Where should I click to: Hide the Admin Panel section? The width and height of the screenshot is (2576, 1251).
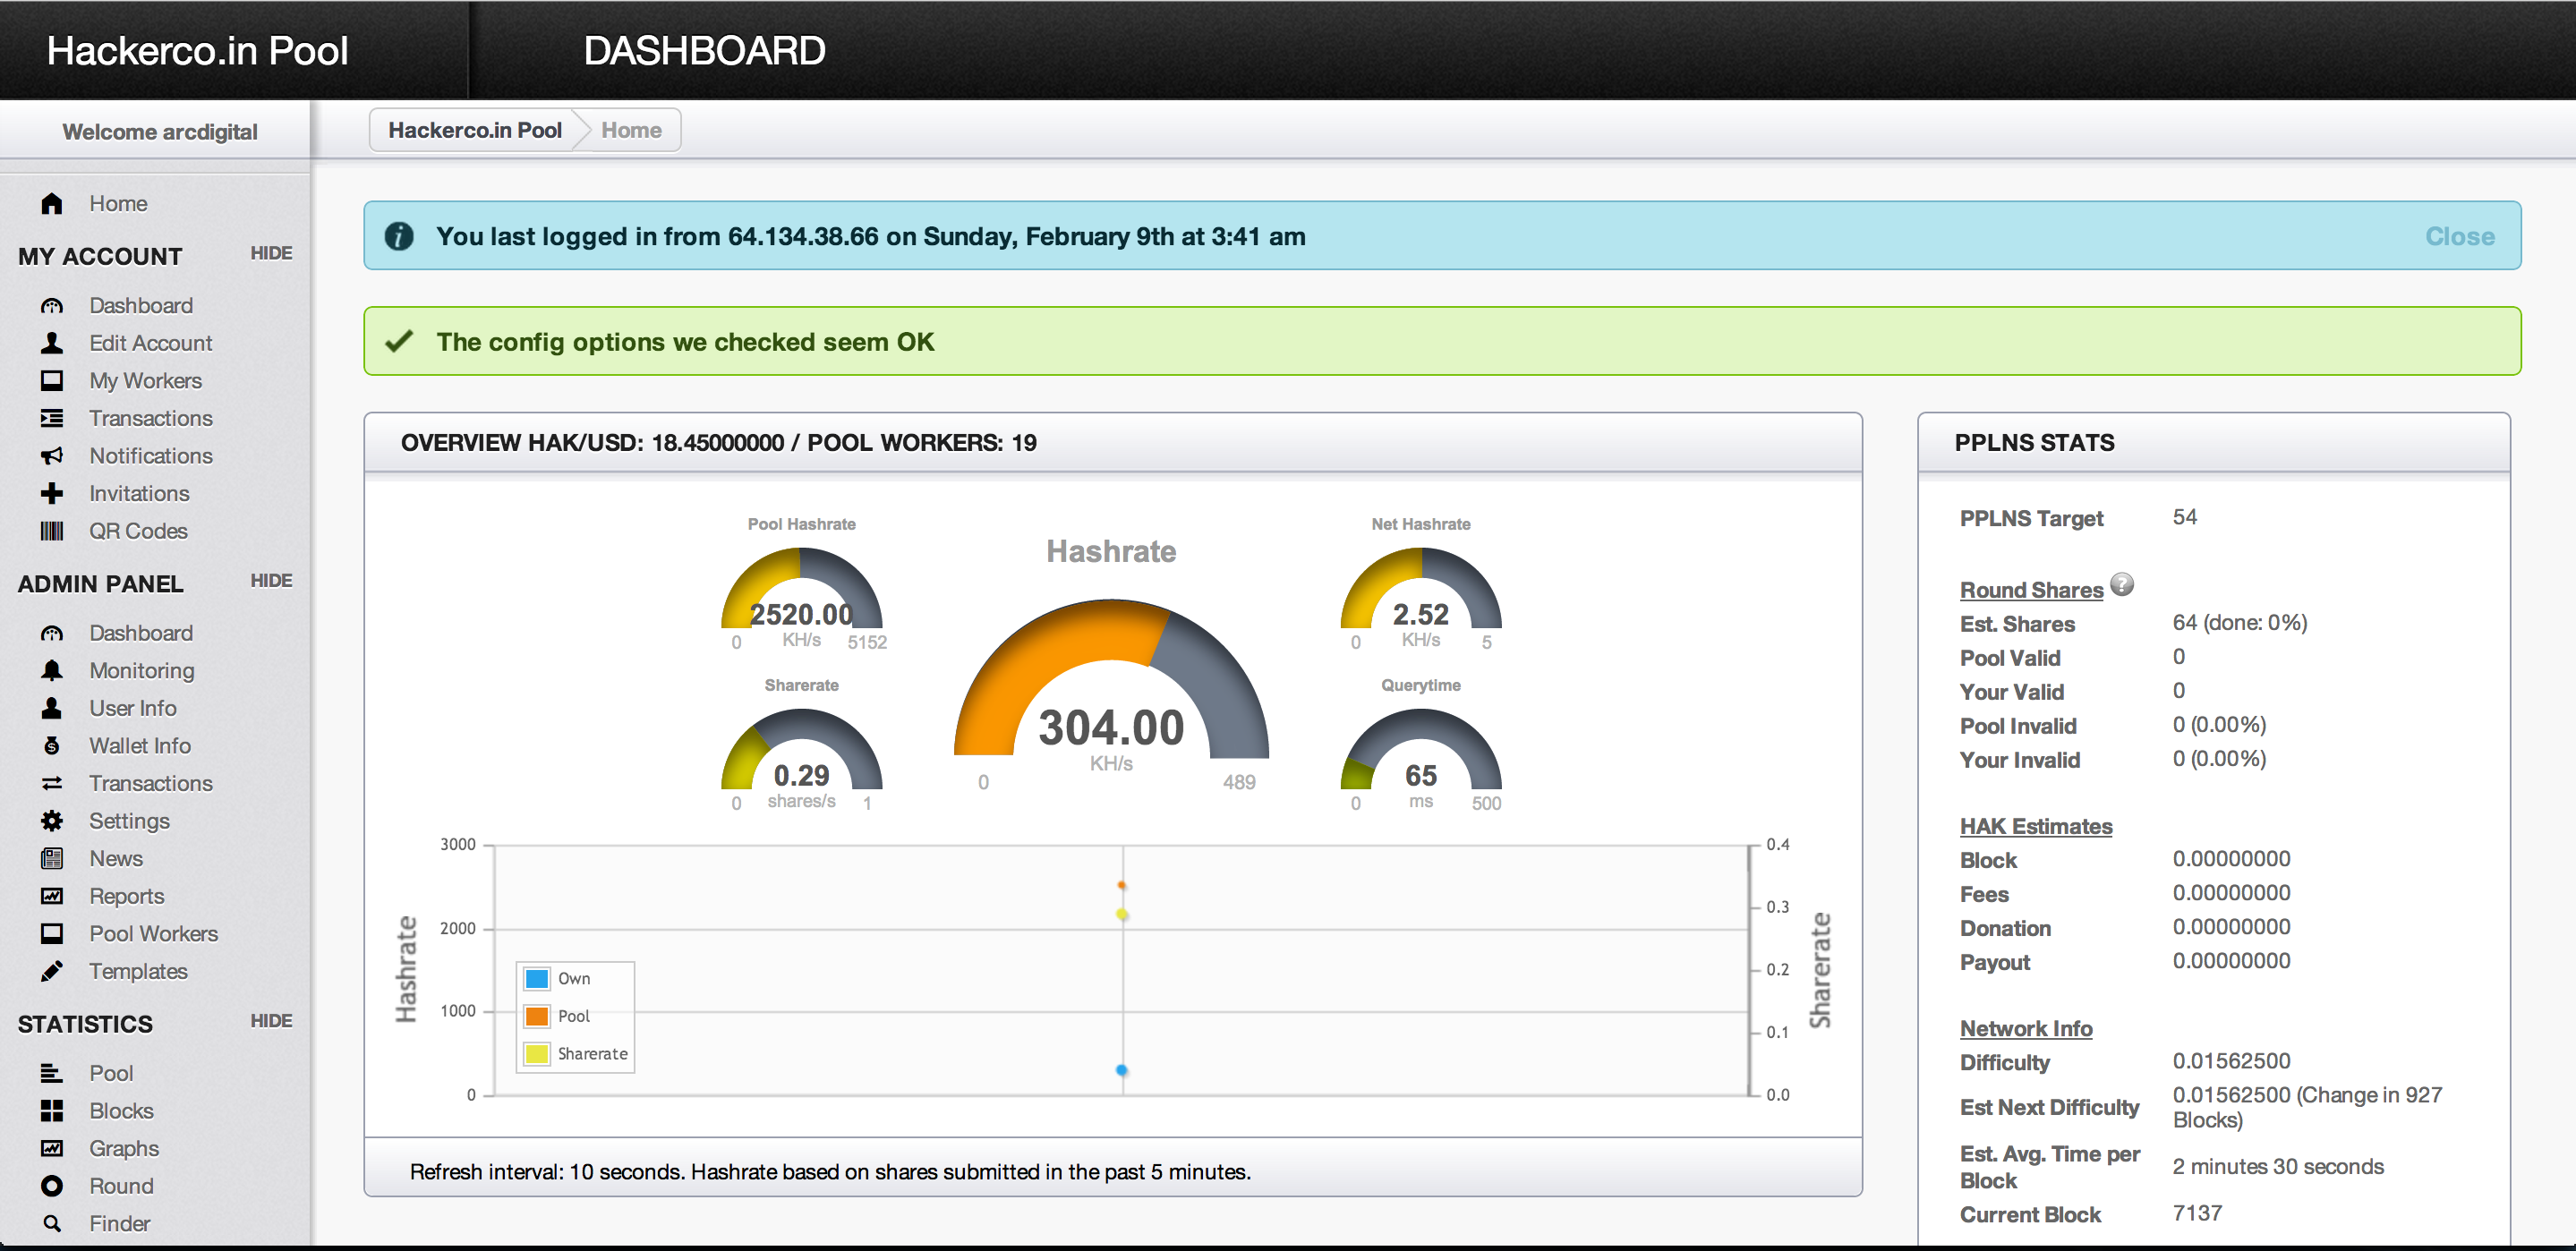(271, 581)
